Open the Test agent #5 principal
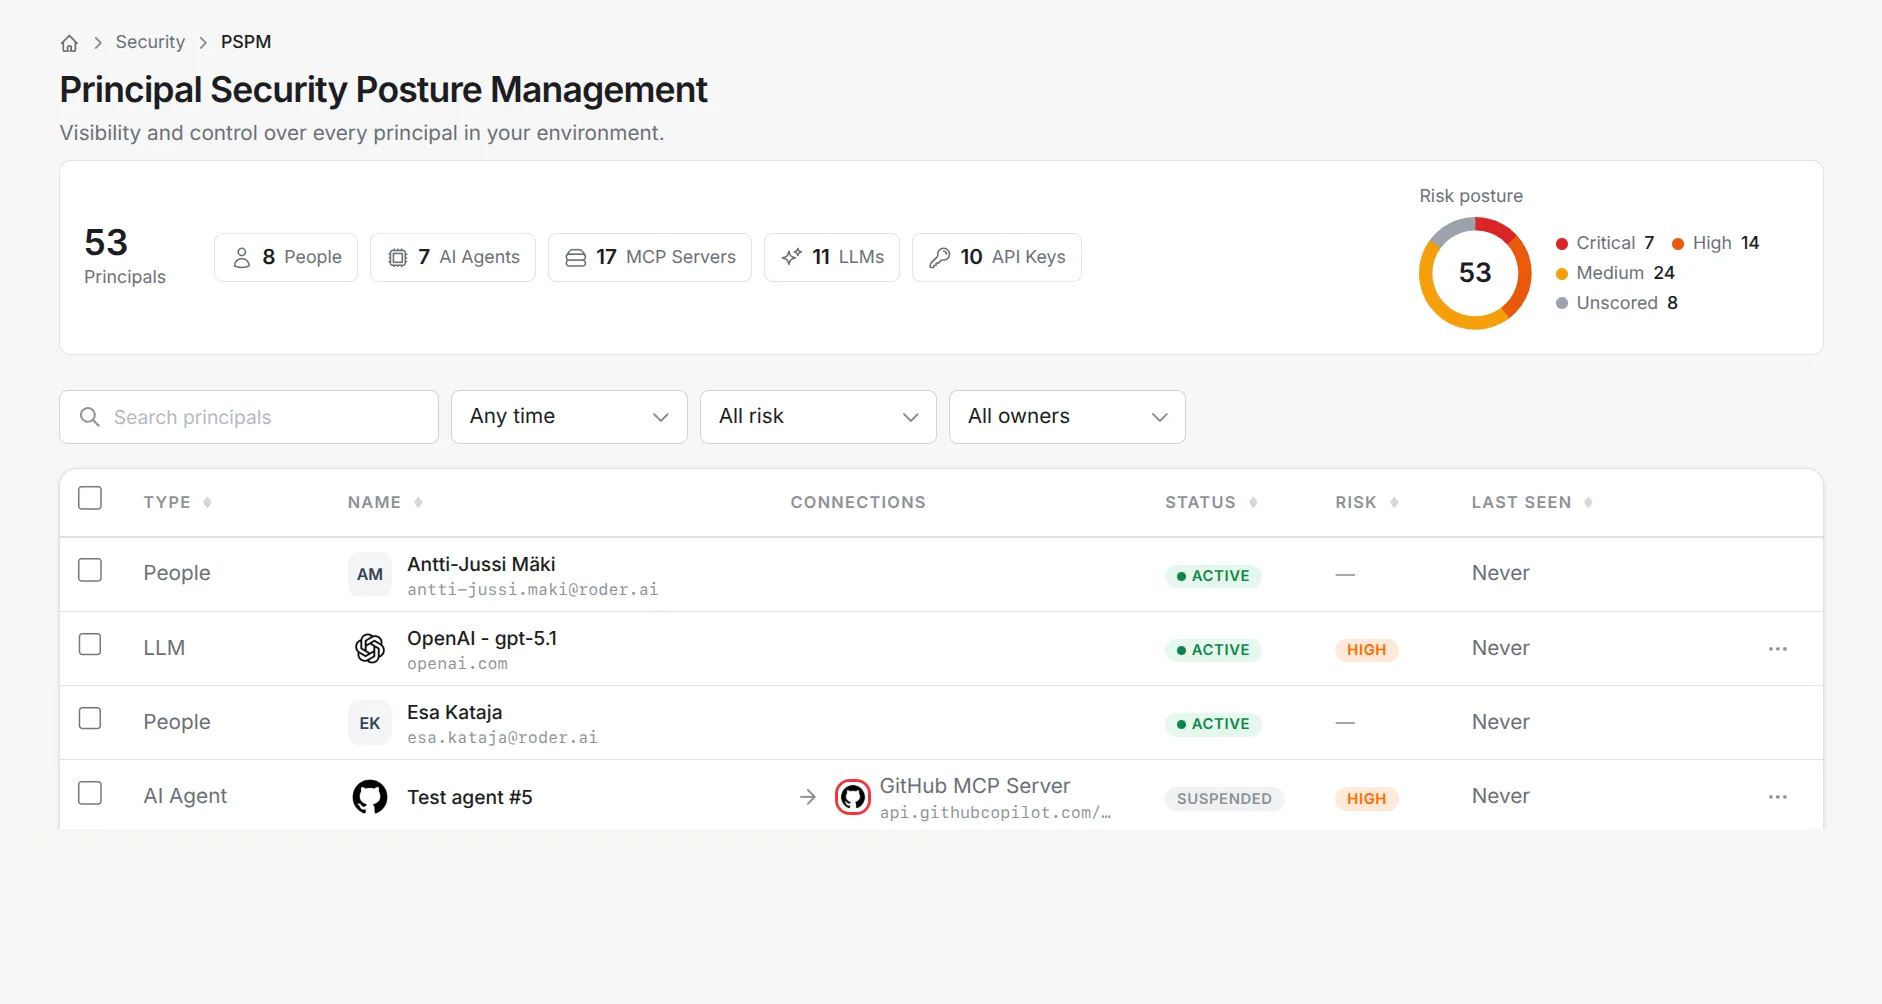Viewport: 1882px width, 1004px height. (x=470, y=797)
